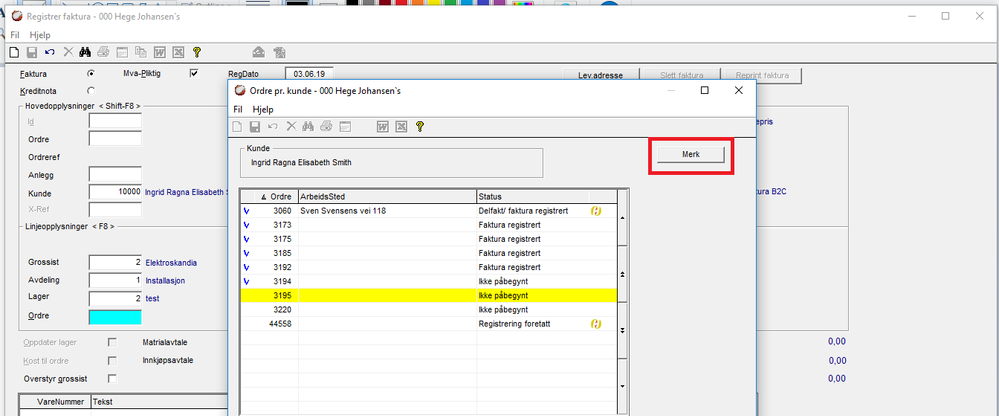This screenshot has height=416, width=999.
Task: Click the yellow help icon in Ordre pr. kunde toolbar
Action: click(x=419, y=126)
